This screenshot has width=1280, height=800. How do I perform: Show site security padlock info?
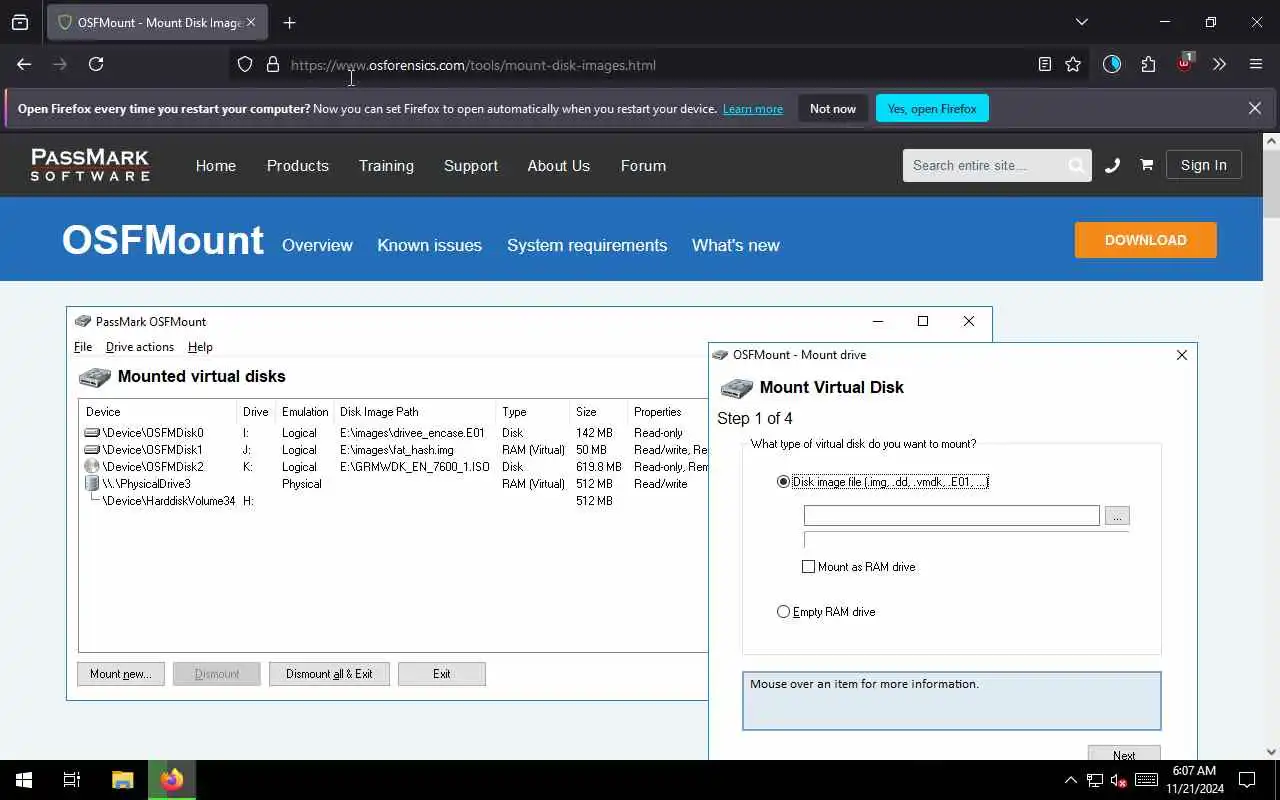272,64
